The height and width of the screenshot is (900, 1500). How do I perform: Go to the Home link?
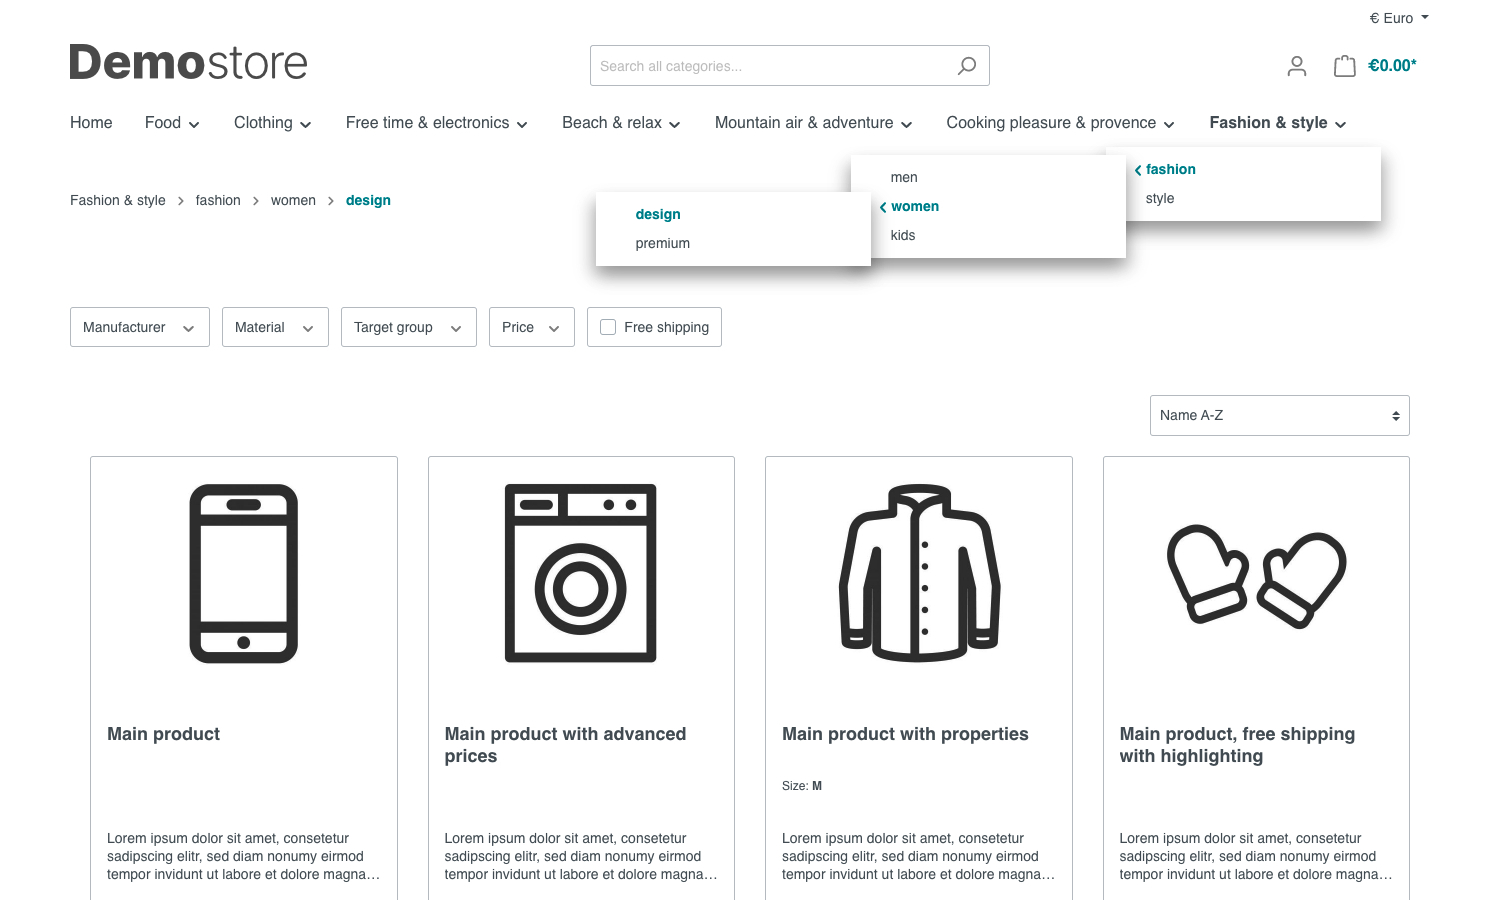[91, 123]
